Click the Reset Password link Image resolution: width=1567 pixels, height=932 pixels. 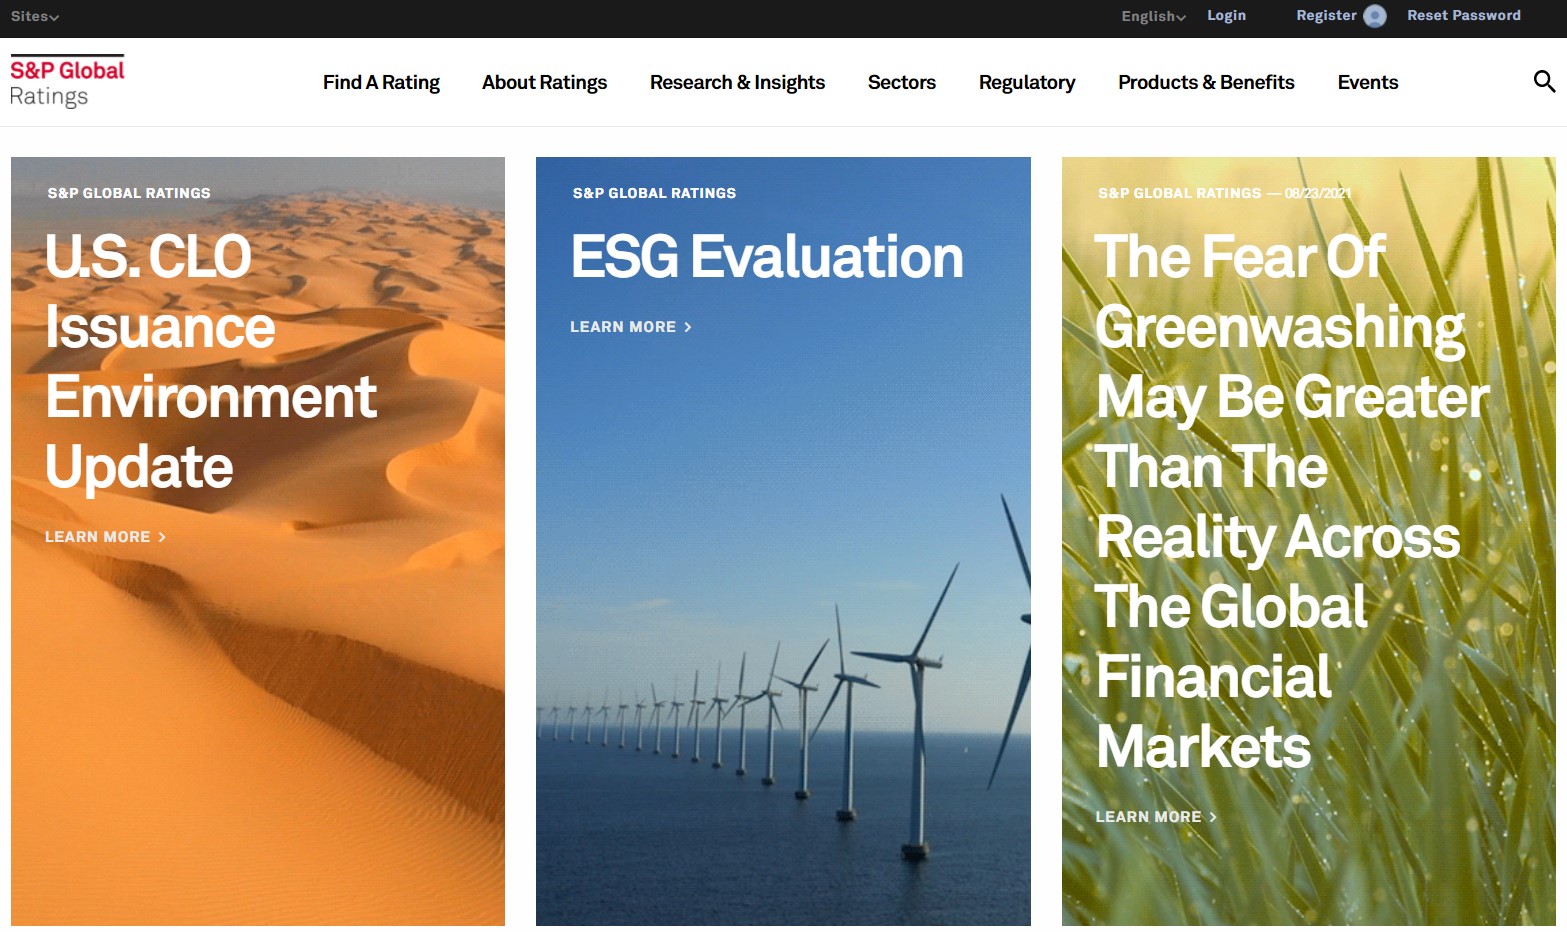(x=1463, y=15)
